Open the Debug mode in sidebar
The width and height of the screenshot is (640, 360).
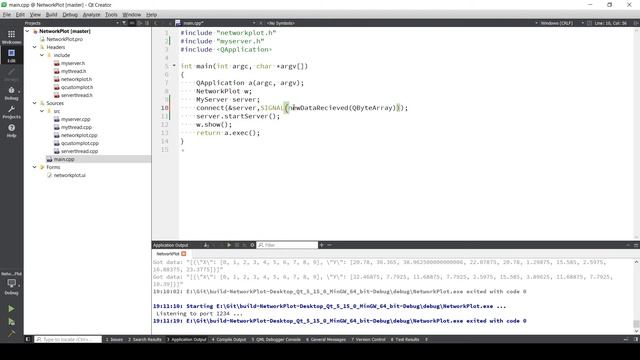tap(11, 93)
